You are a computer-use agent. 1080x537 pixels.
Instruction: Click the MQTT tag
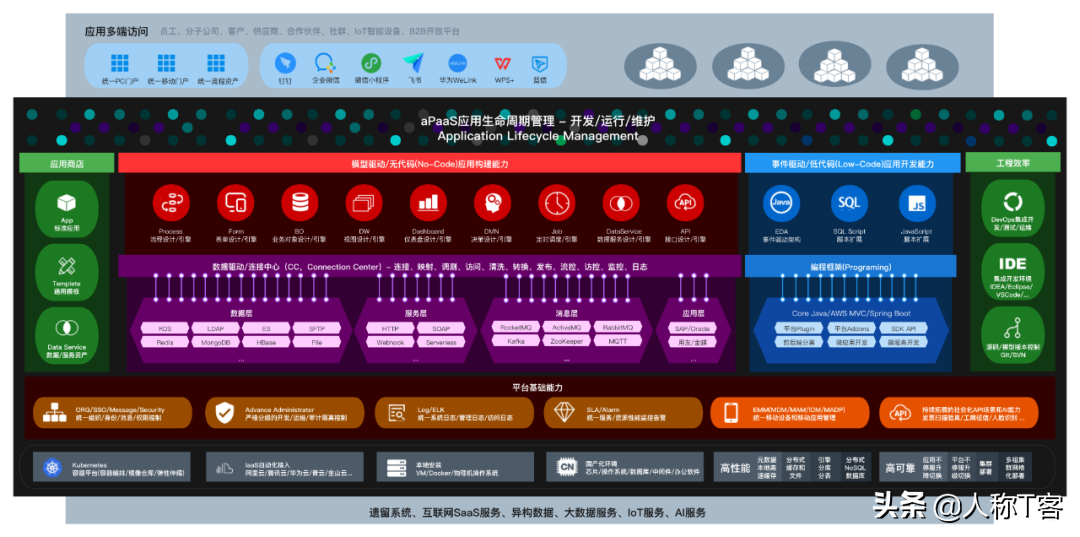coord(618,341)
